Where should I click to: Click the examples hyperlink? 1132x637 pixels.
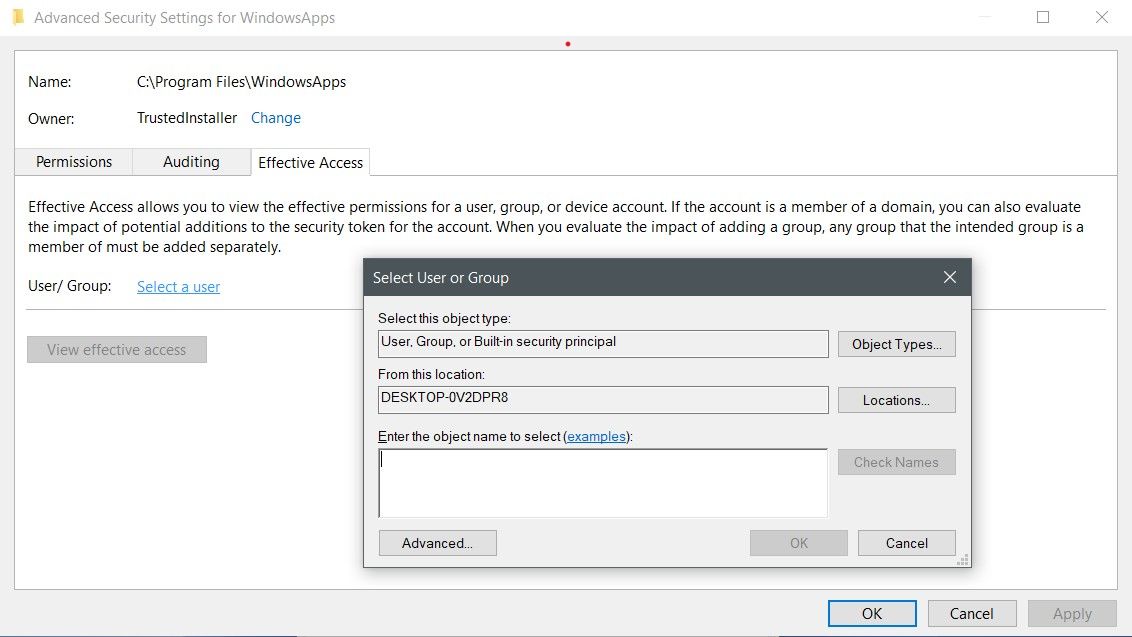coord(596,436)
